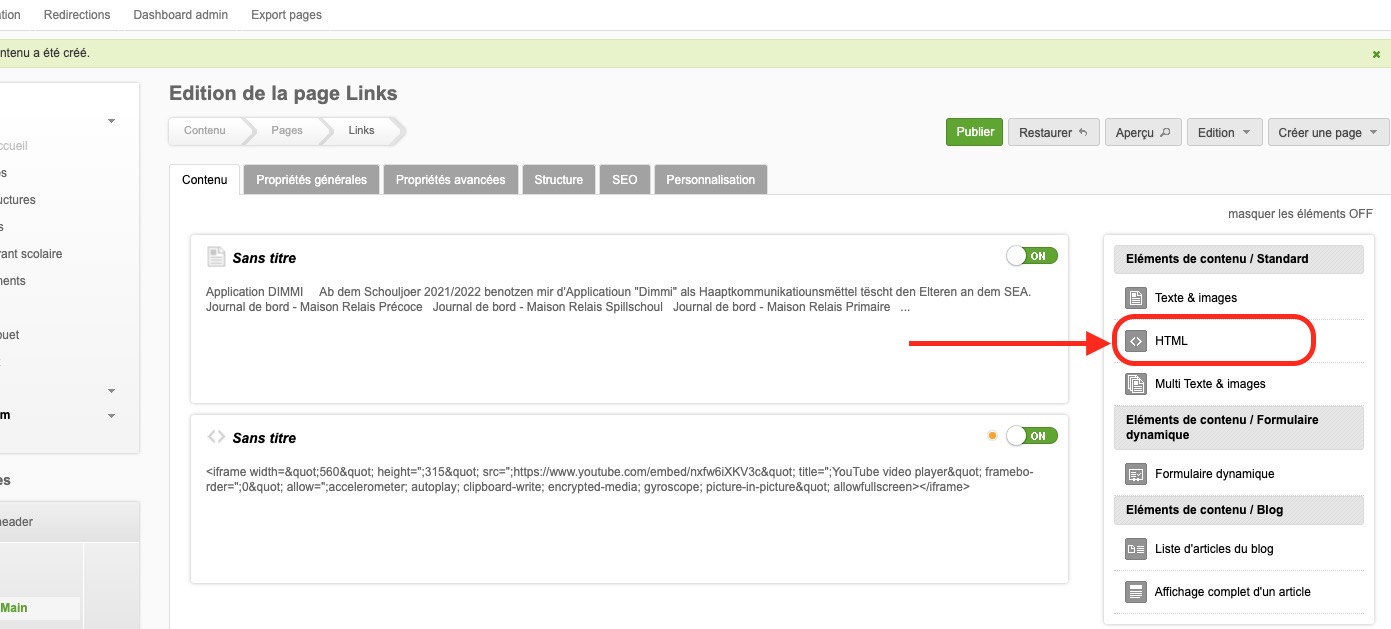Click the Multi Texte & images icon
The width and height of the screenshot is (1391, 629).
1135,383
